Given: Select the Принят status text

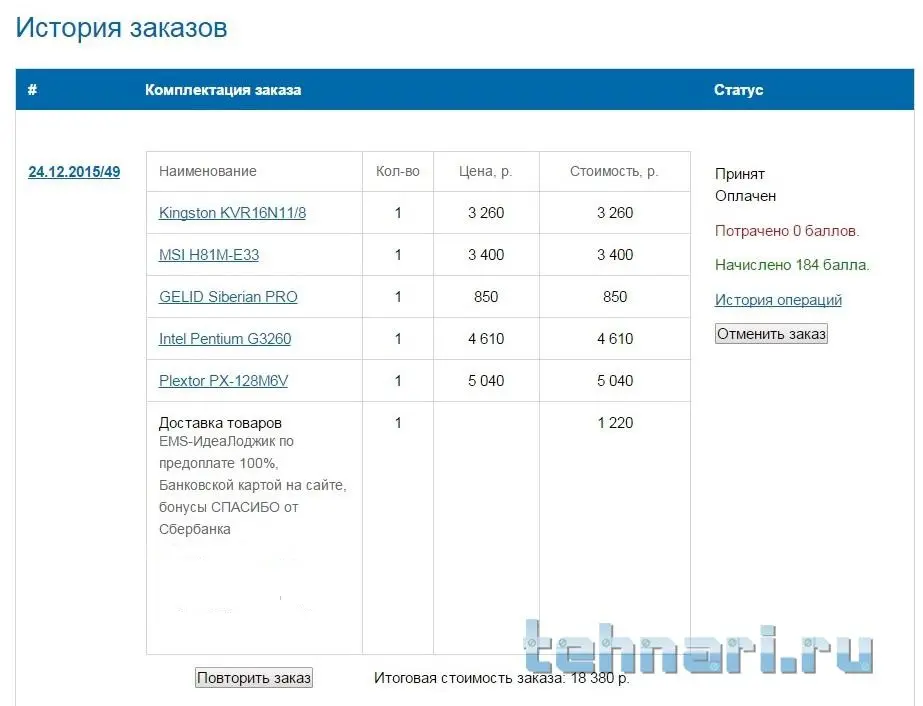Looking at the screenshot, I should pyautogui.click(x=740, y=174).
